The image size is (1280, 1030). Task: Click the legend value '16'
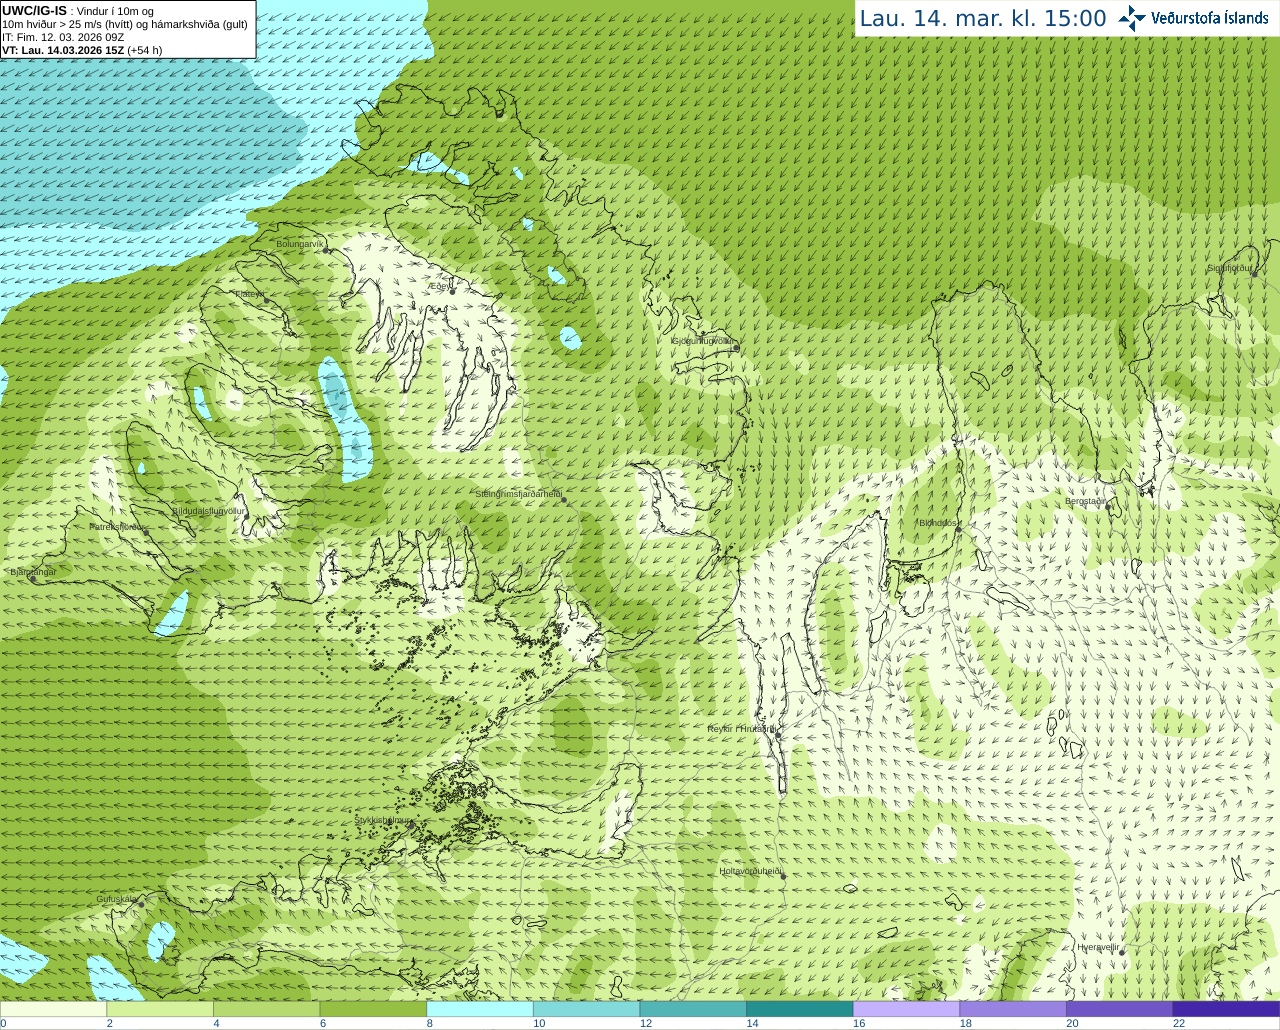click(859, 1023)
